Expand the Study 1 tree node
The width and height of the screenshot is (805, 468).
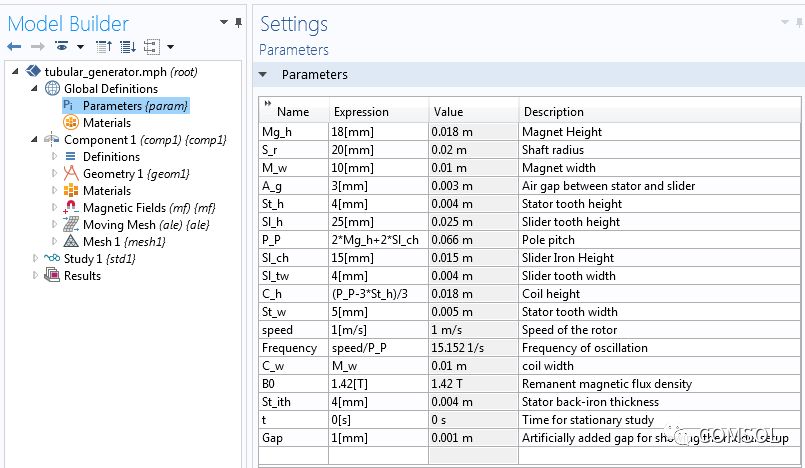tap(38, 259)
